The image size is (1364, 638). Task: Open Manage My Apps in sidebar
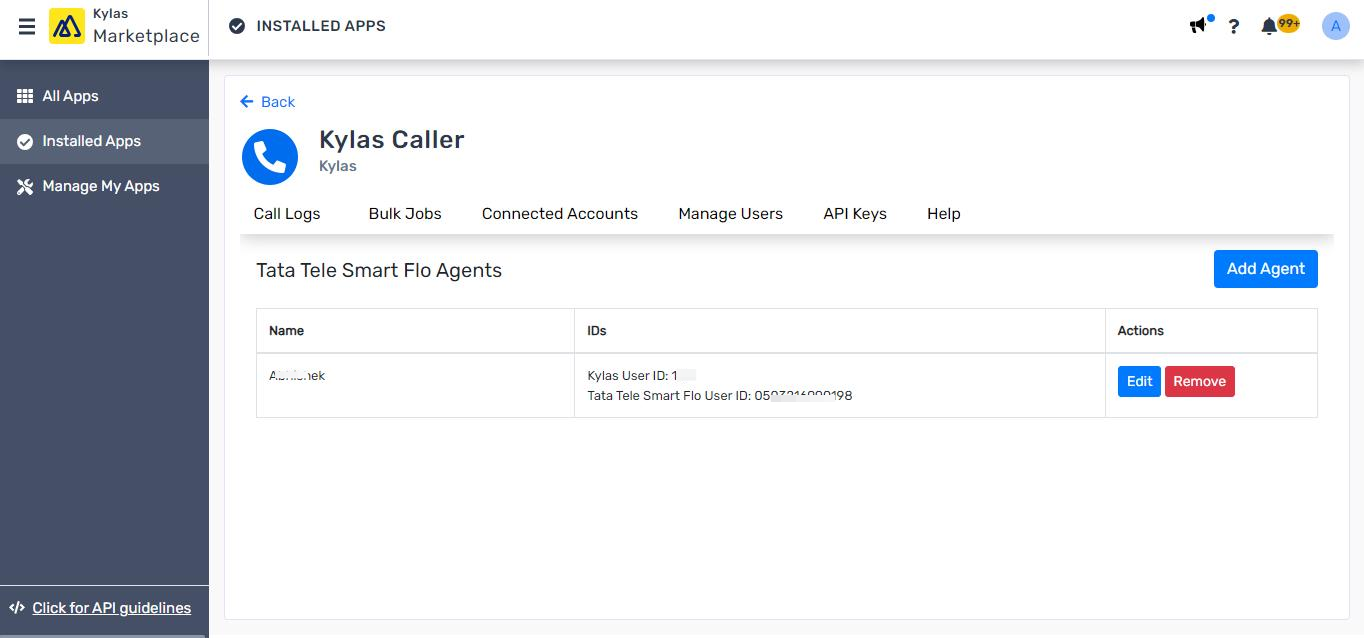104,186
